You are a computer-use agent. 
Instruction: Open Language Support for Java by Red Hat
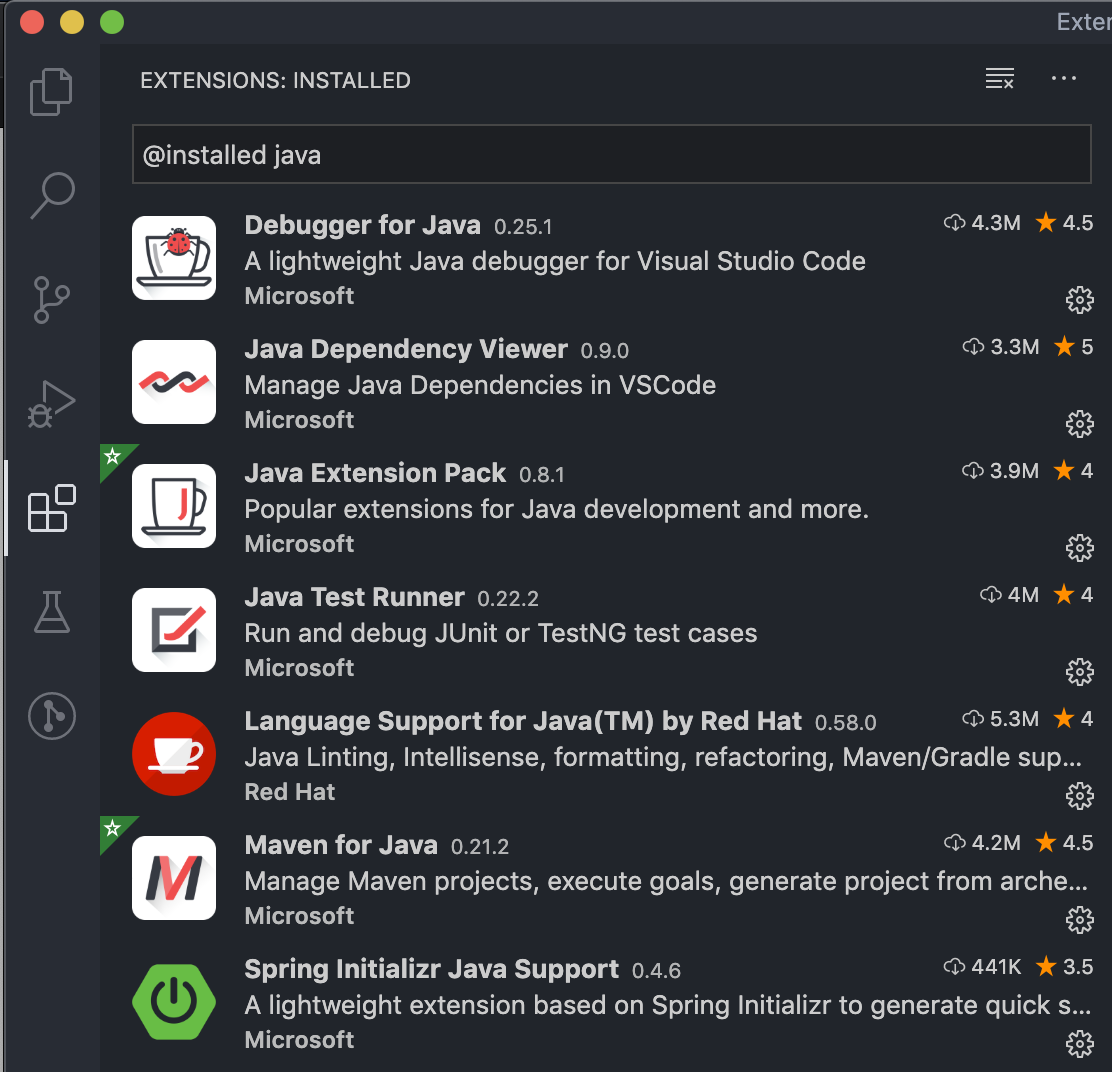click(x=523, y=721)
